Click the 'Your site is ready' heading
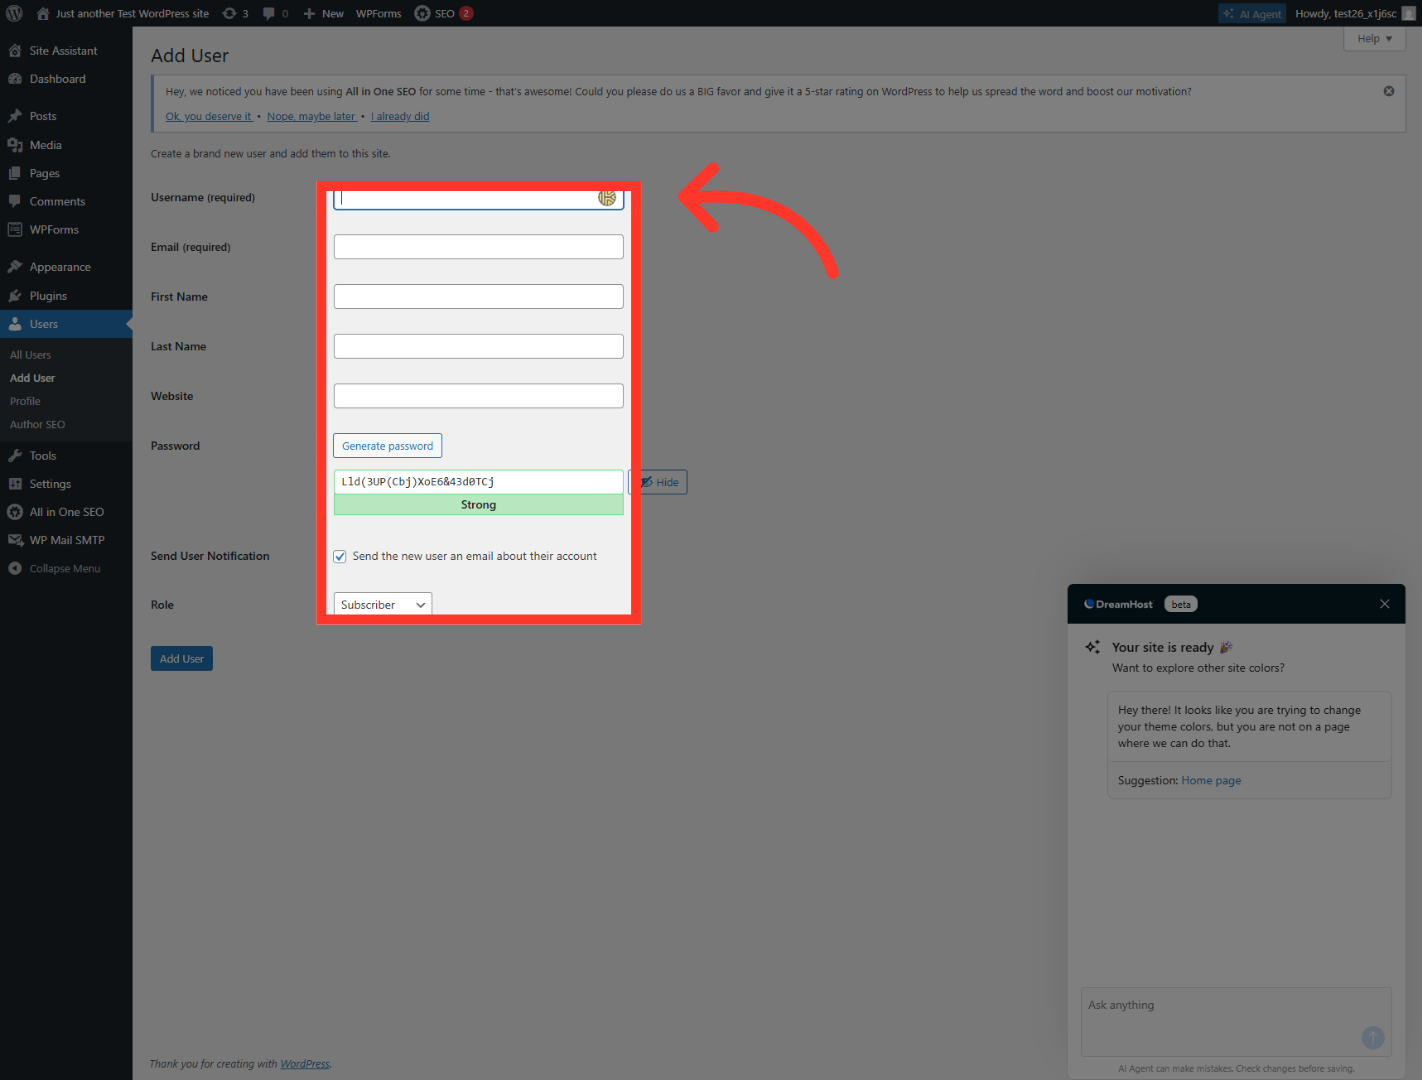 point(1163,648)
